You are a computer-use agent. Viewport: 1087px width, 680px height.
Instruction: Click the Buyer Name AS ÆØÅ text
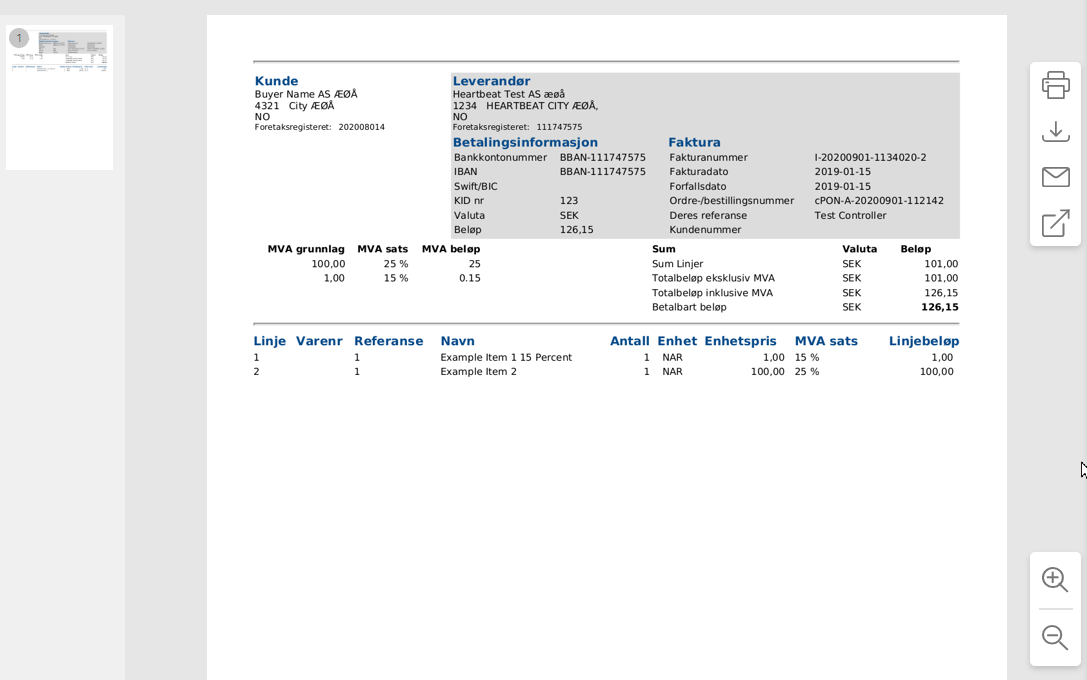(x=305, y=94)
